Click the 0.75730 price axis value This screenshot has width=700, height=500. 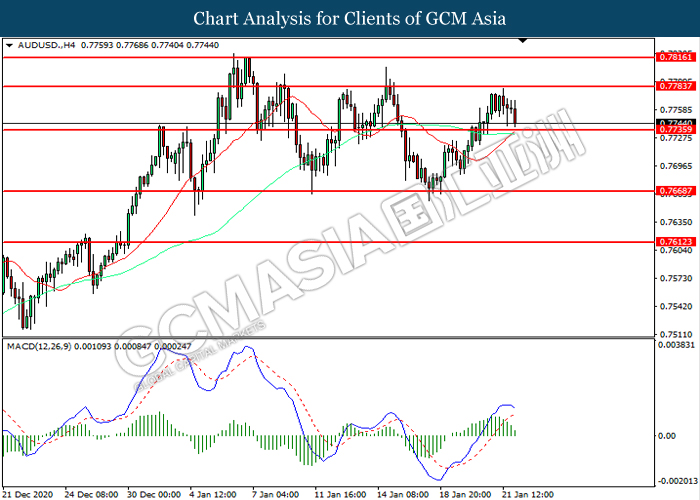[676, 278]
